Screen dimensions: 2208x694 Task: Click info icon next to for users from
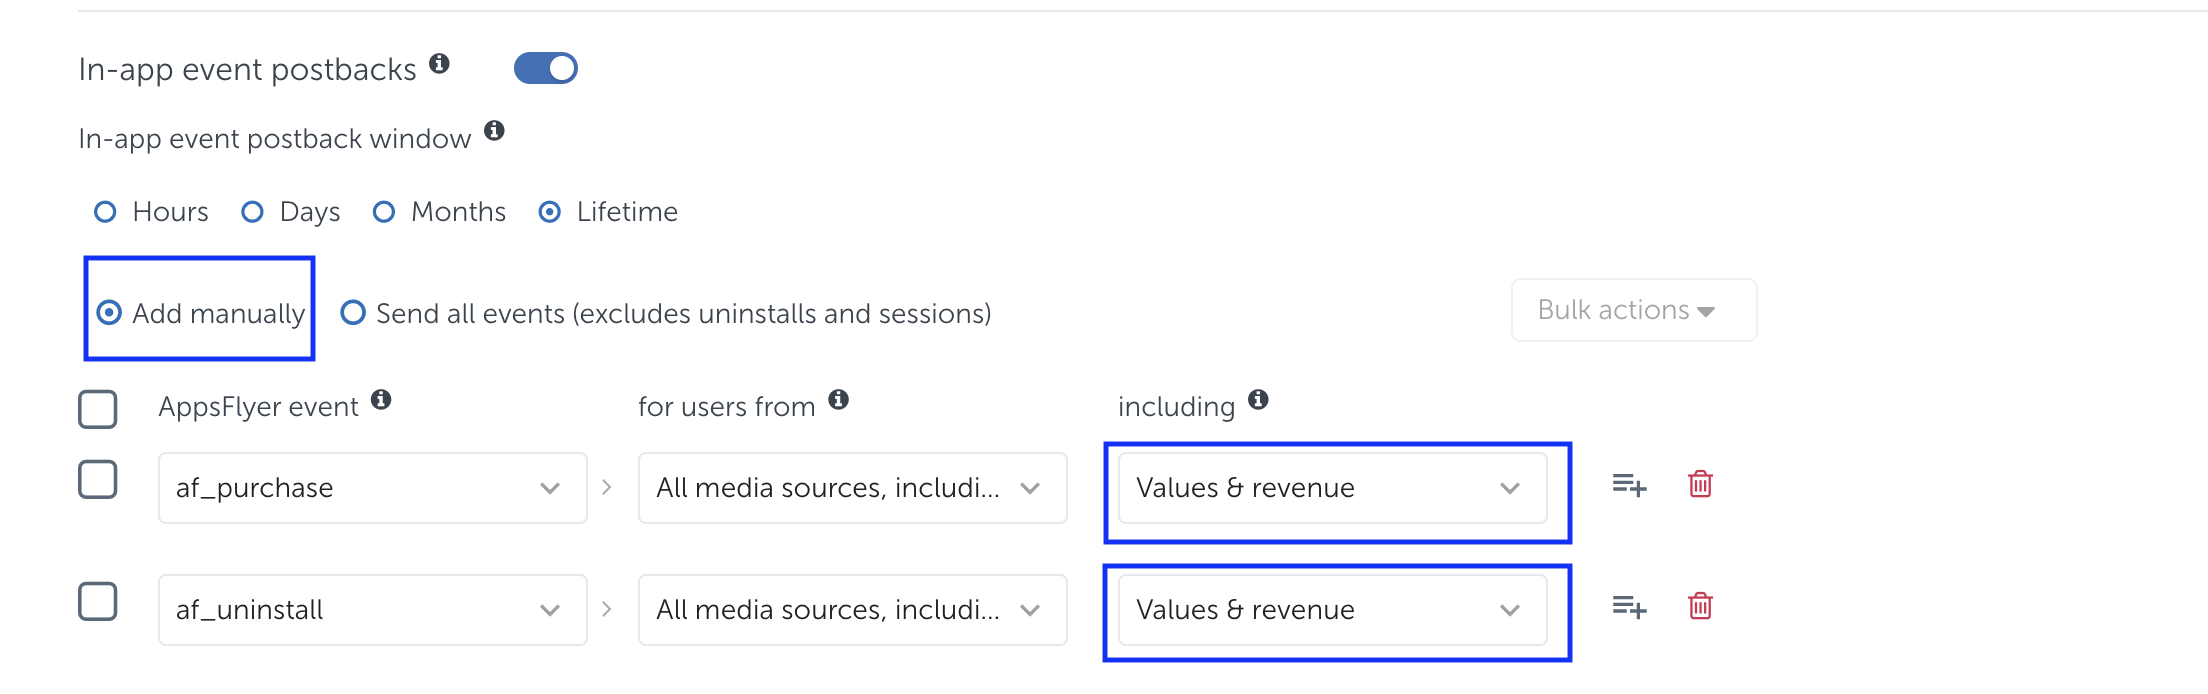point(839,400)
